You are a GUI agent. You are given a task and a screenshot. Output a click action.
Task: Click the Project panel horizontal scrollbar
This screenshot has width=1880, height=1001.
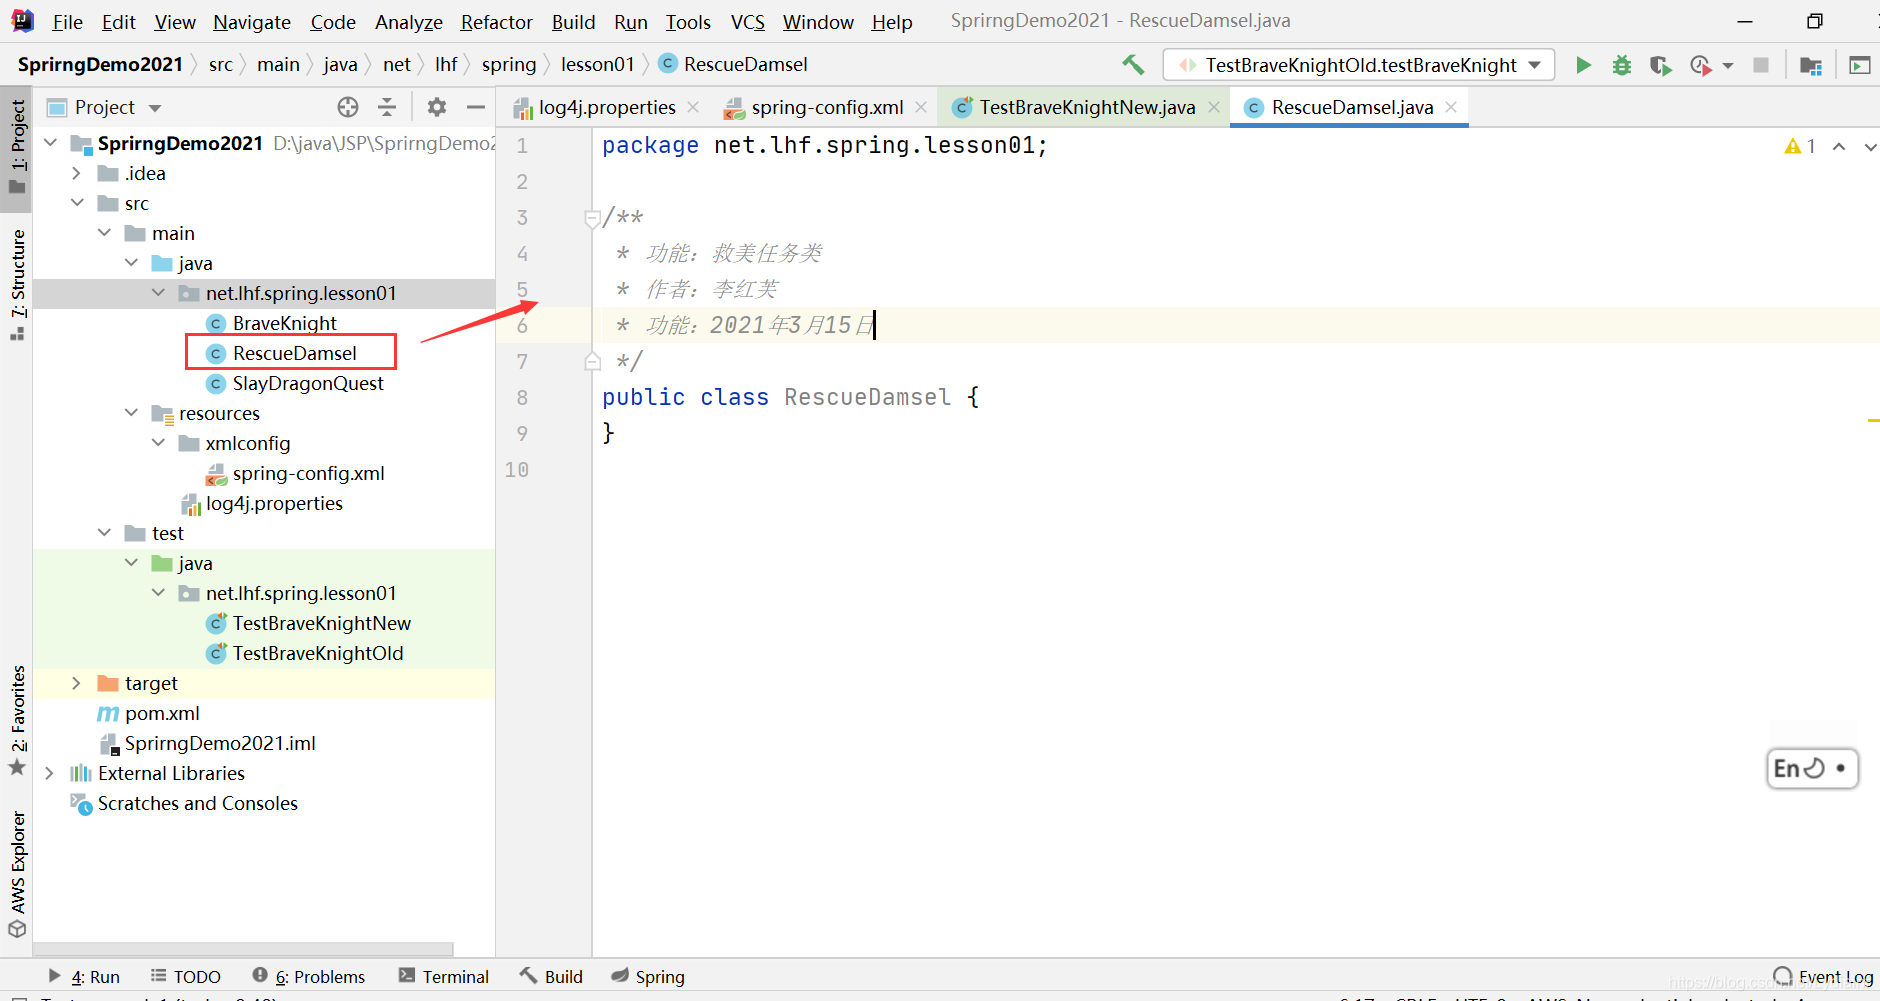point(243,948)
